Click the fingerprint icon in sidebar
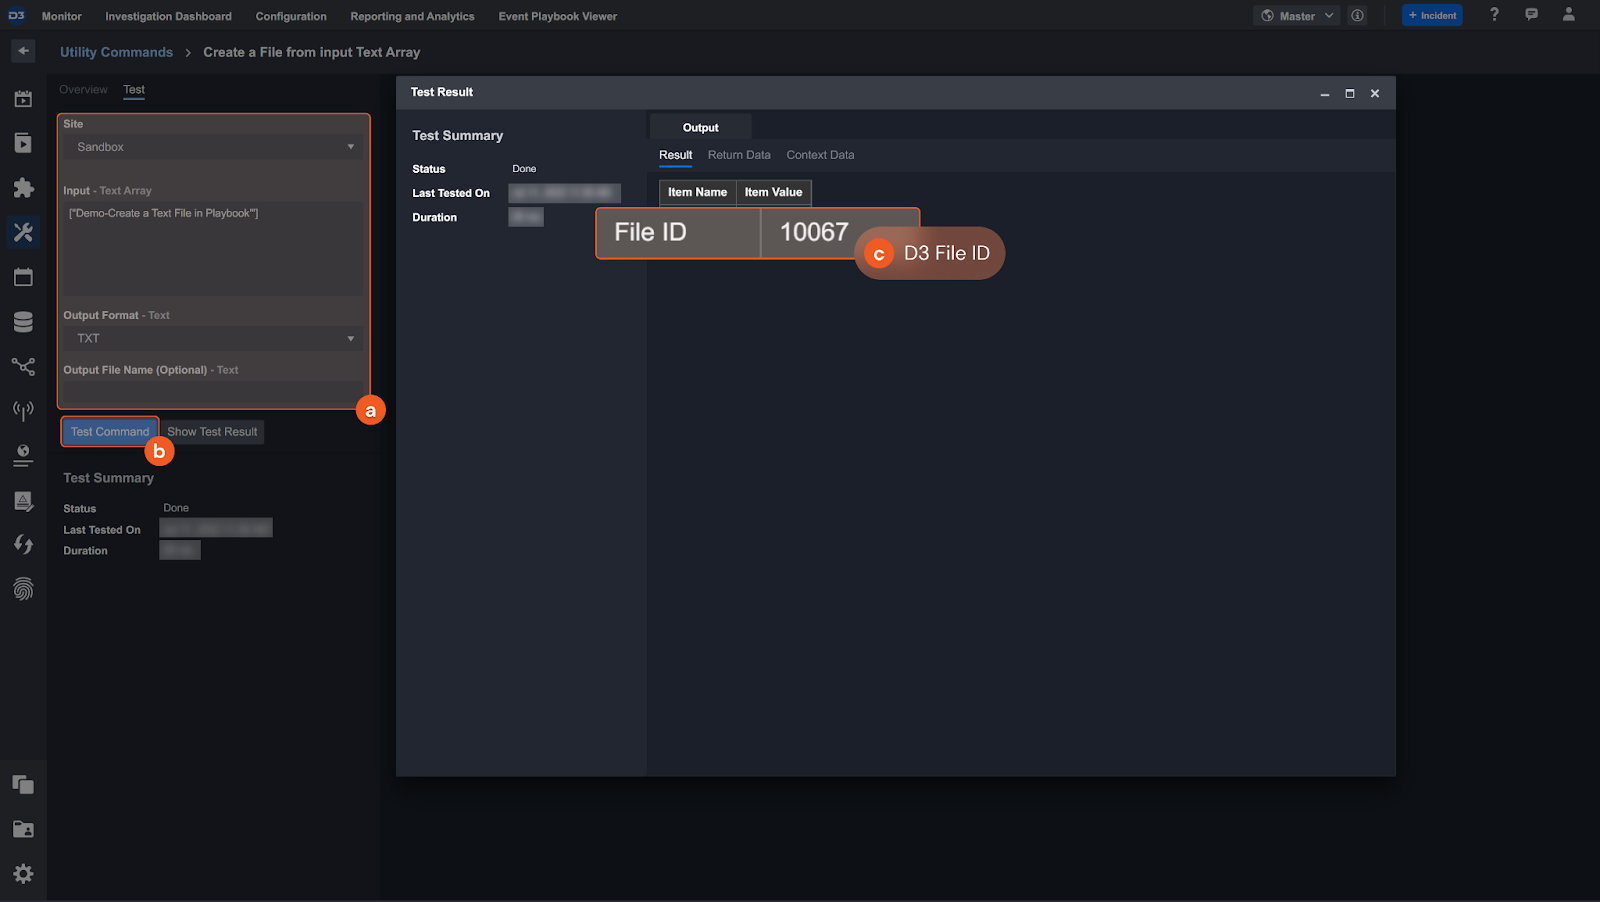Image resolution: width=1600 pixels, height=902 pixels. tap(23, 589)
